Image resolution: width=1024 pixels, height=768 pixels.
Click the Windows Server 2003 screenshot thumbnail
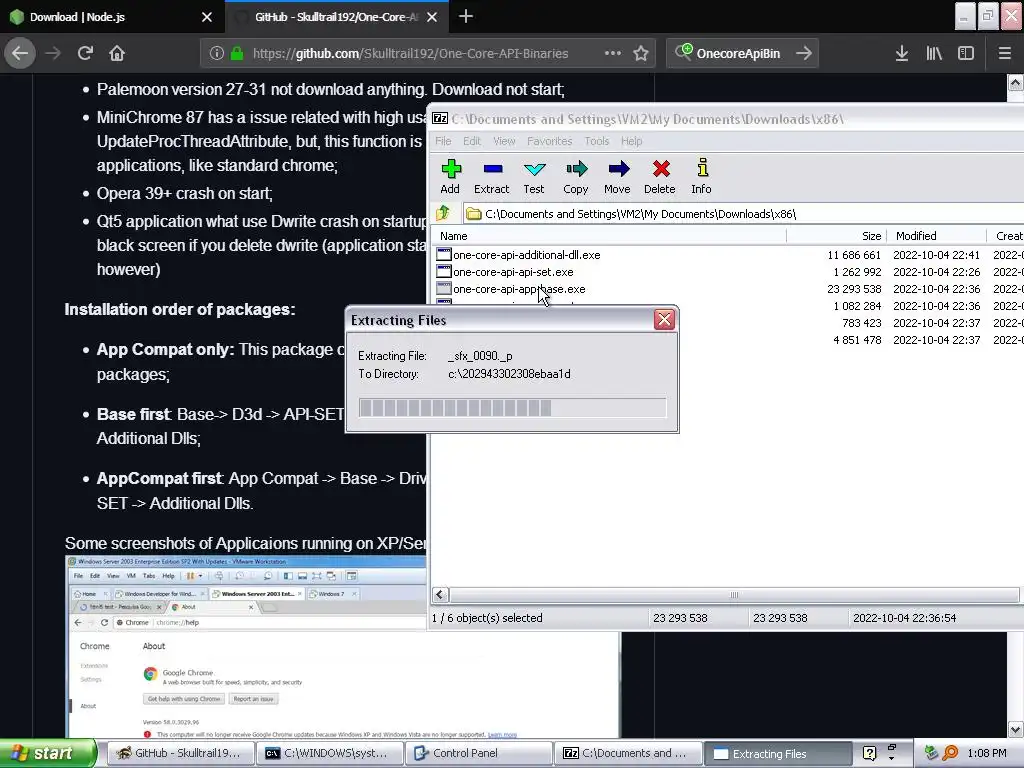click(343, 647)
